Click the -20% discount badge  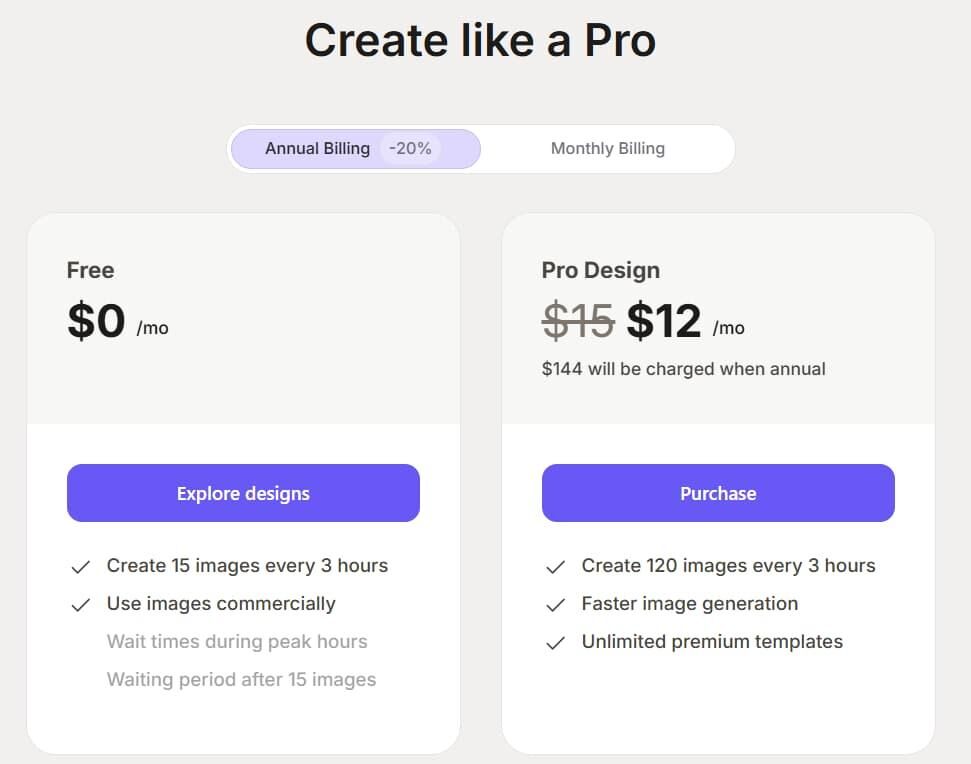[x=410, y=149]
